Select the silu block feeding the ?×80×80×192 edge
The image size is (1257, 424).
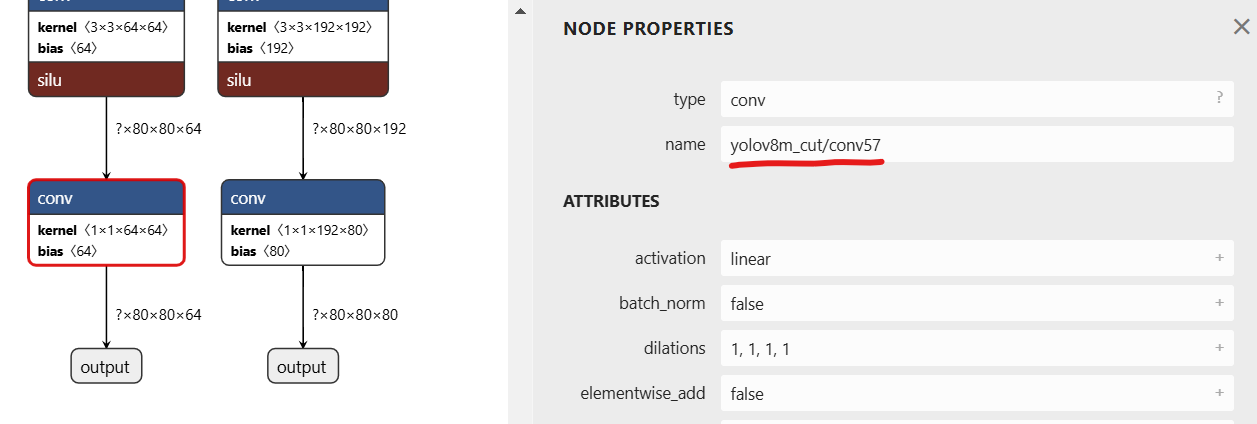click(x=302, y=80)
